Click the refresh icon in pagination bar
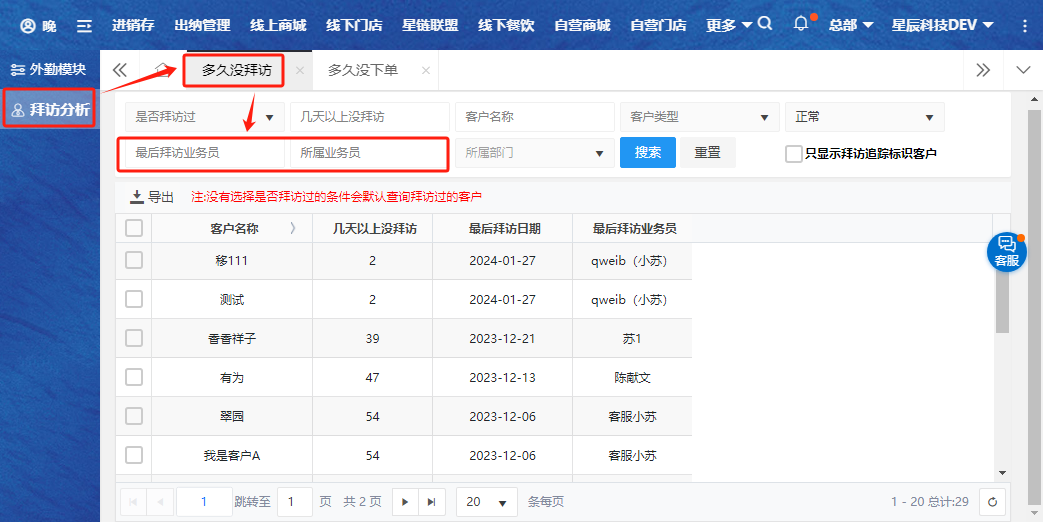The width and height of the screenshot is (1043, 522). pyautogui.click(x=992, y=502)
